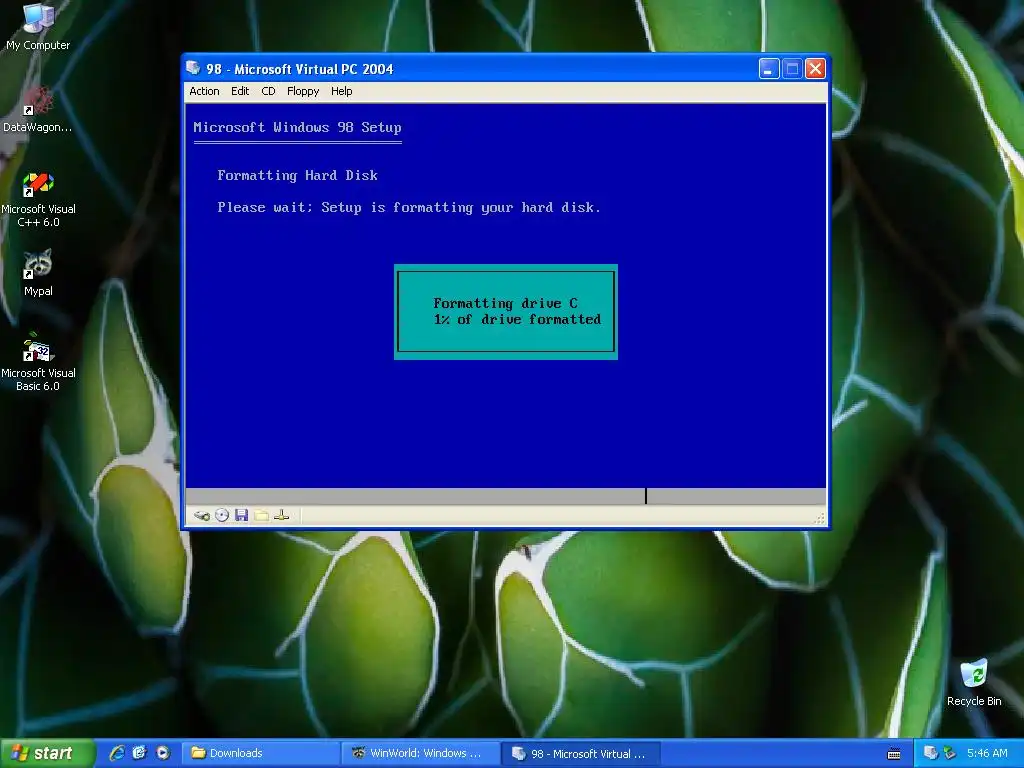Click the shared folders icon in Virtual PC status bar
This screenshot has height=768, width=1024.
click(x=261, y=515)
